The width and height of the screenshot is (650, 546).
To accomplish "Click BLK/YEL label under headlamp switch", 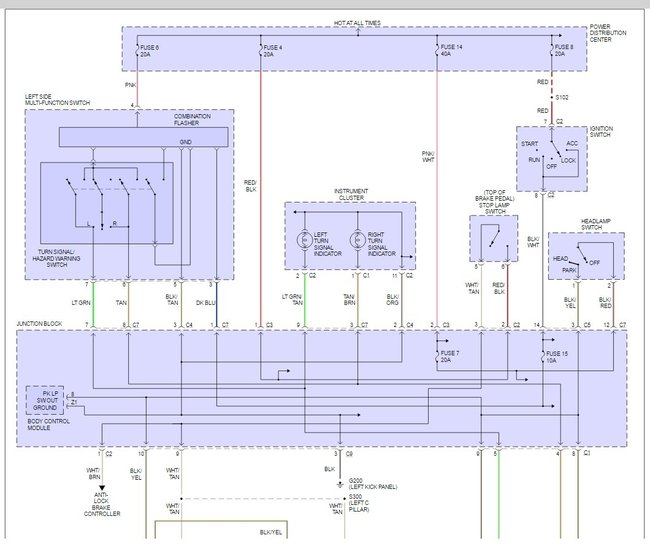I will pyautogui.click(x=570, y=303).
